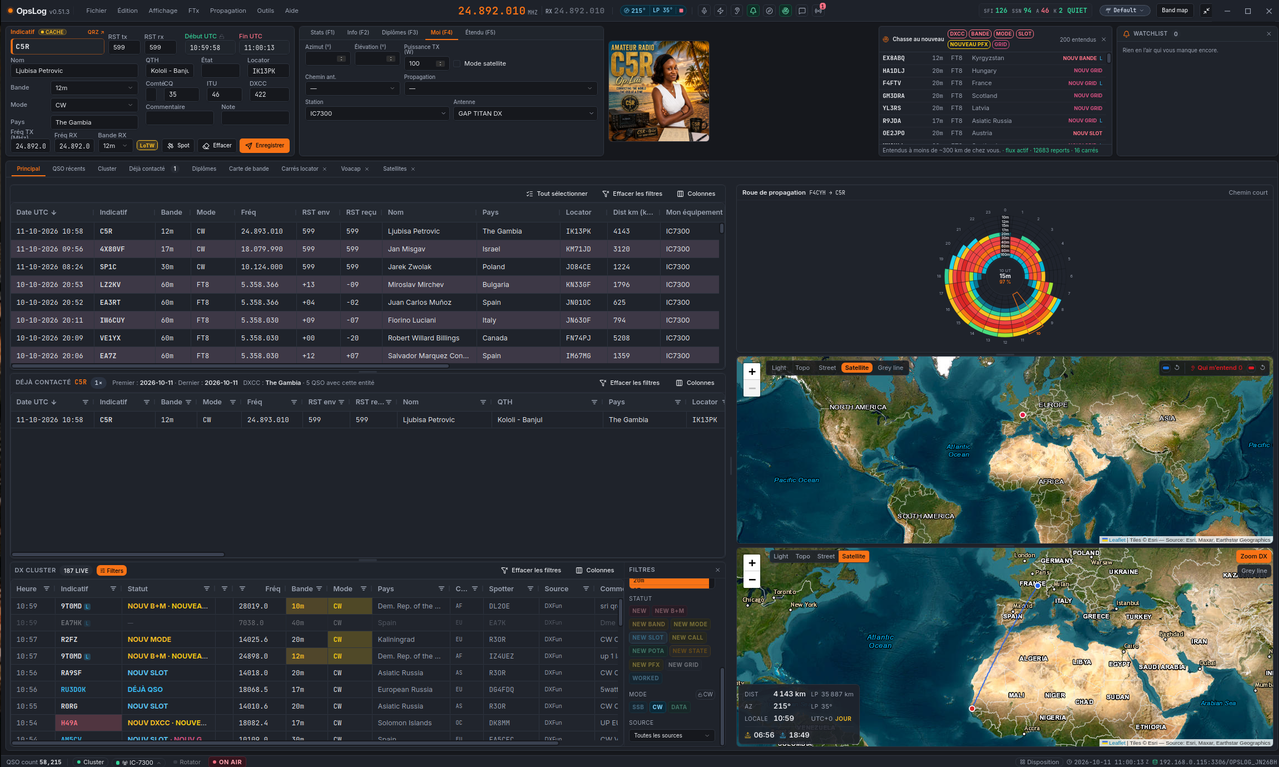
Task: Click the lightning bolt icon in top toolbar
Action: point(720,11)
